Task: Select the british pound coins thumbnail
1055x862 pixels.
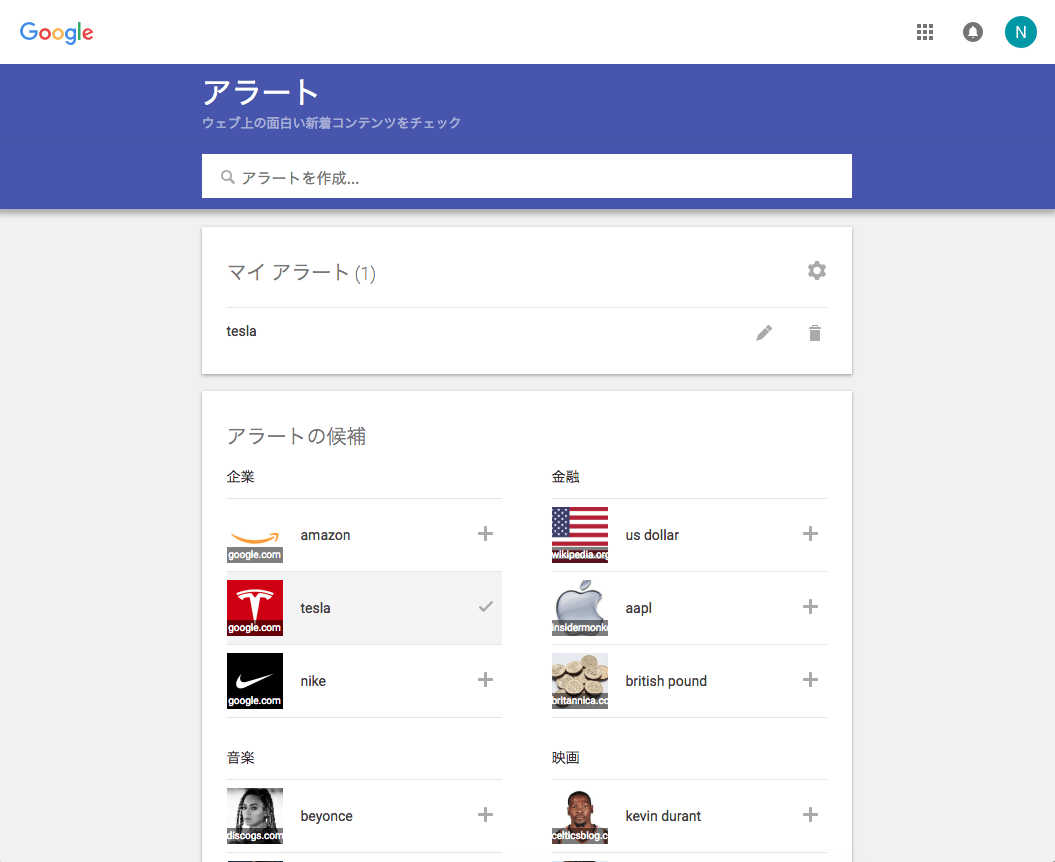Action: (579, 681)
